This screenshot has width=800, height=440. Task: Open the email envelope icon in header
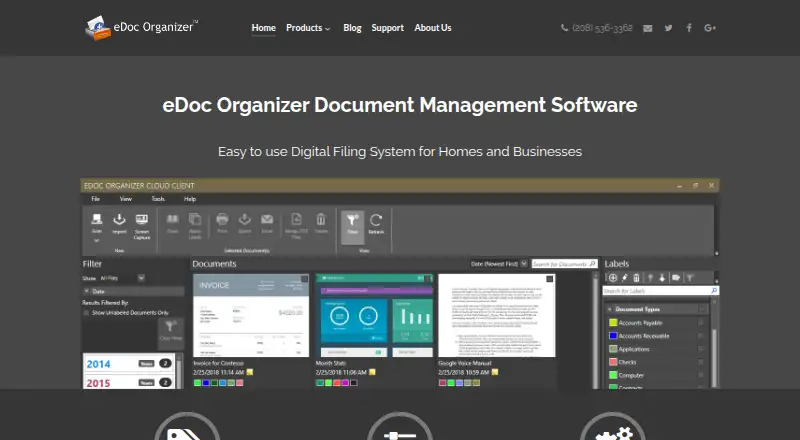647,28
